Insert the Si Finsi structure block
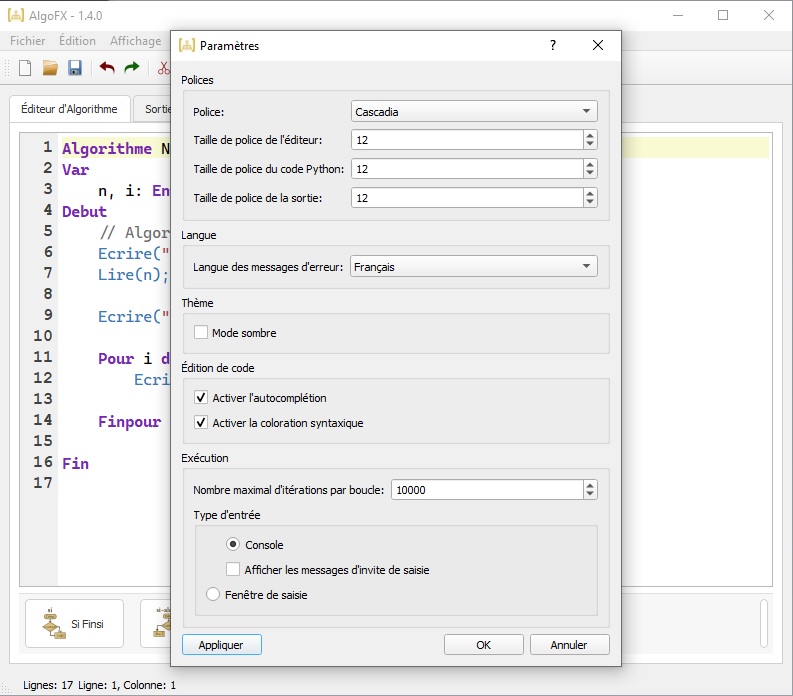 pyautogui.click(x=74, y=624)
